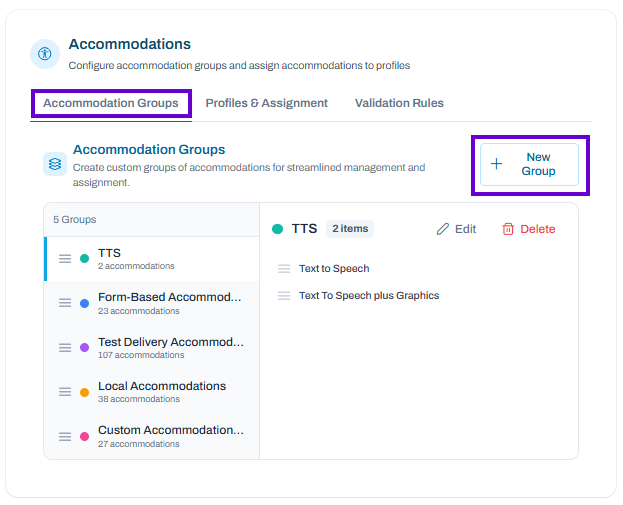Click the stacked layers icon beside Accommodation Groups
Image resolution: width=623 pixels, height=505 pixels.
coord(55,164)
